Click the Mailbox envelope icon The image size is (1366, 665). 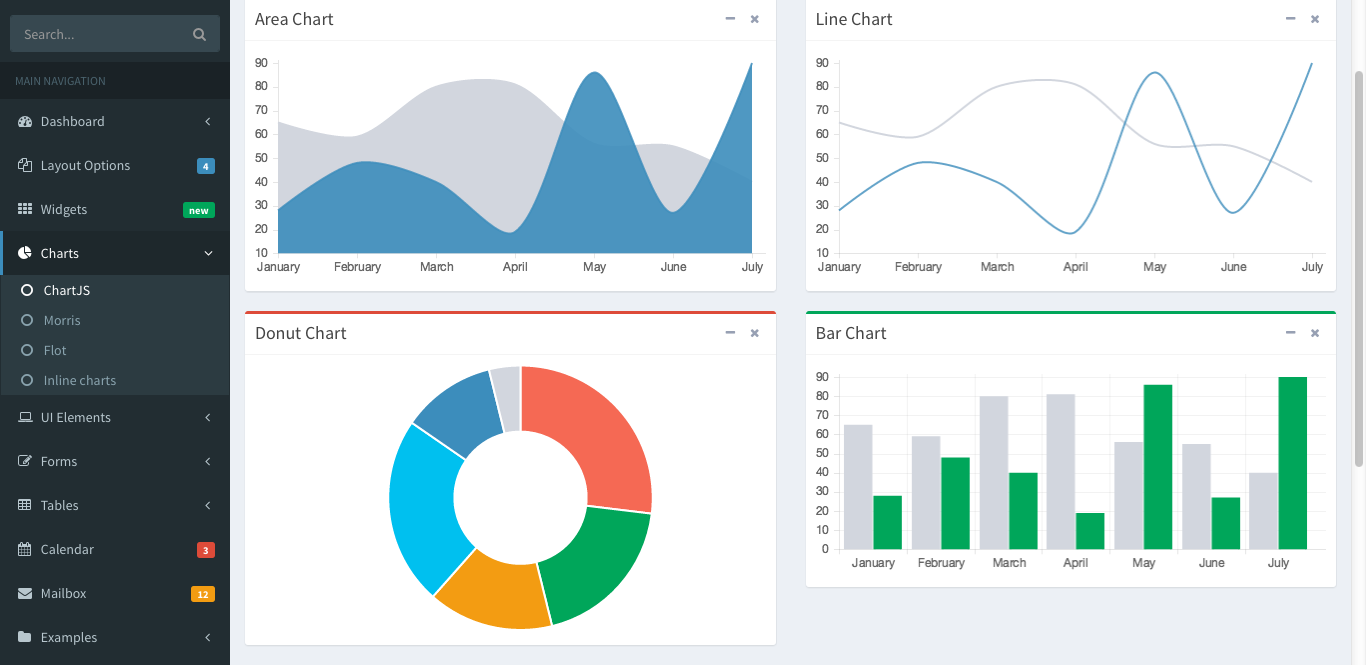(25, 593)
